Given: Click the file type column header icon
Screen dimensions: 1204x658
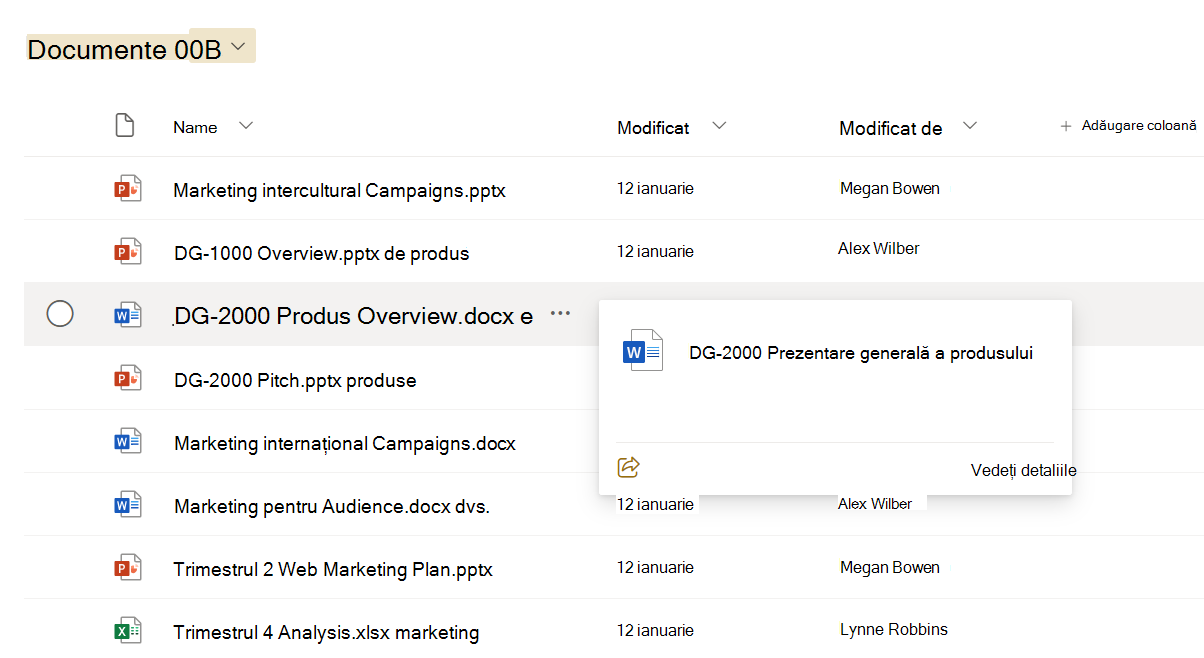Looking at the screenshot, I should (x=124, y=126).
